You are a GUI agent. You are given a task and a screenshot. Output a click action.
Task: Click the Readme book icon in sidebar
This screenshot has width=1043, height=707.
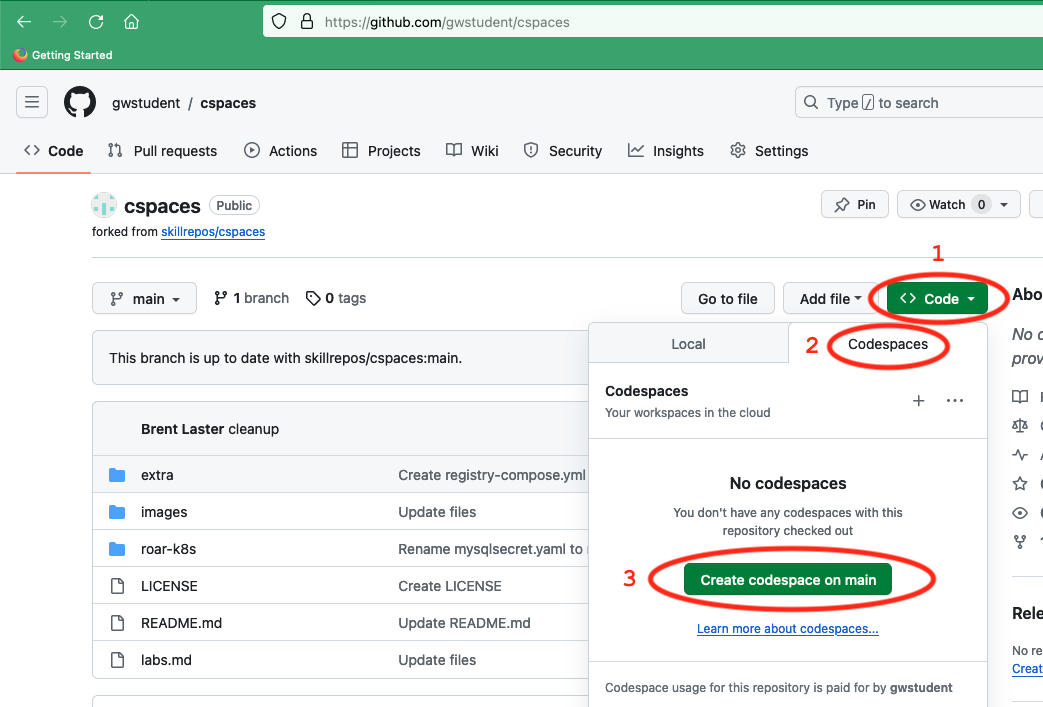point(1020,396)
